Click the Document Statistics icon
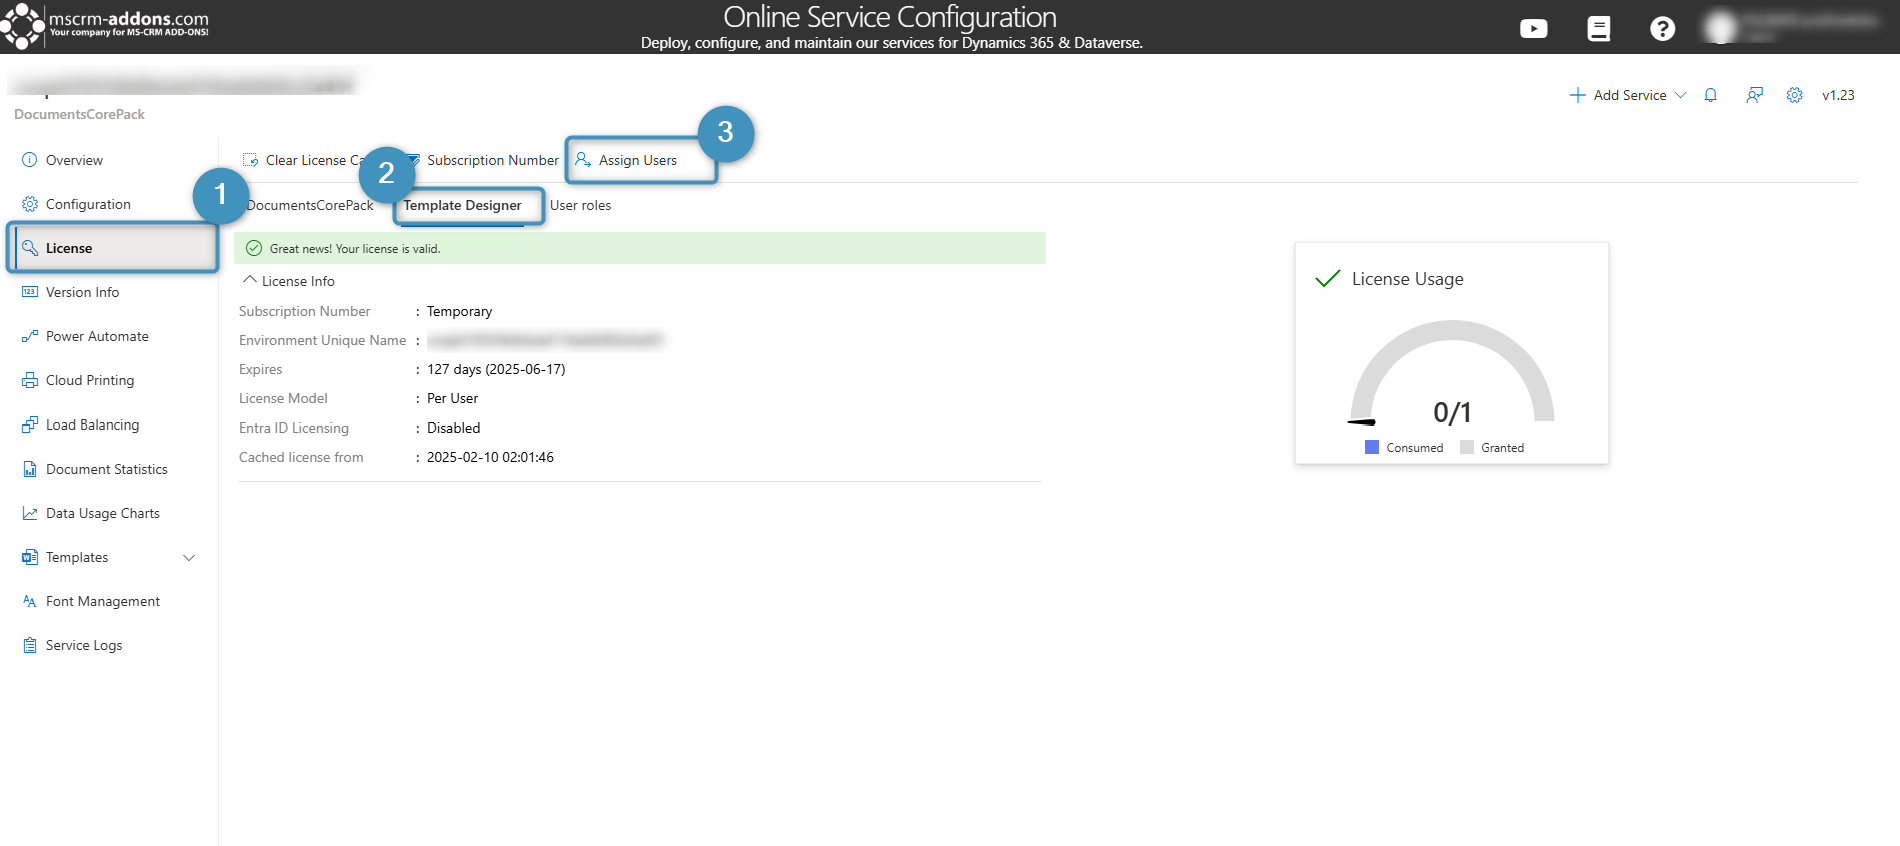The image size is (1900, 846). click(30, 469)
